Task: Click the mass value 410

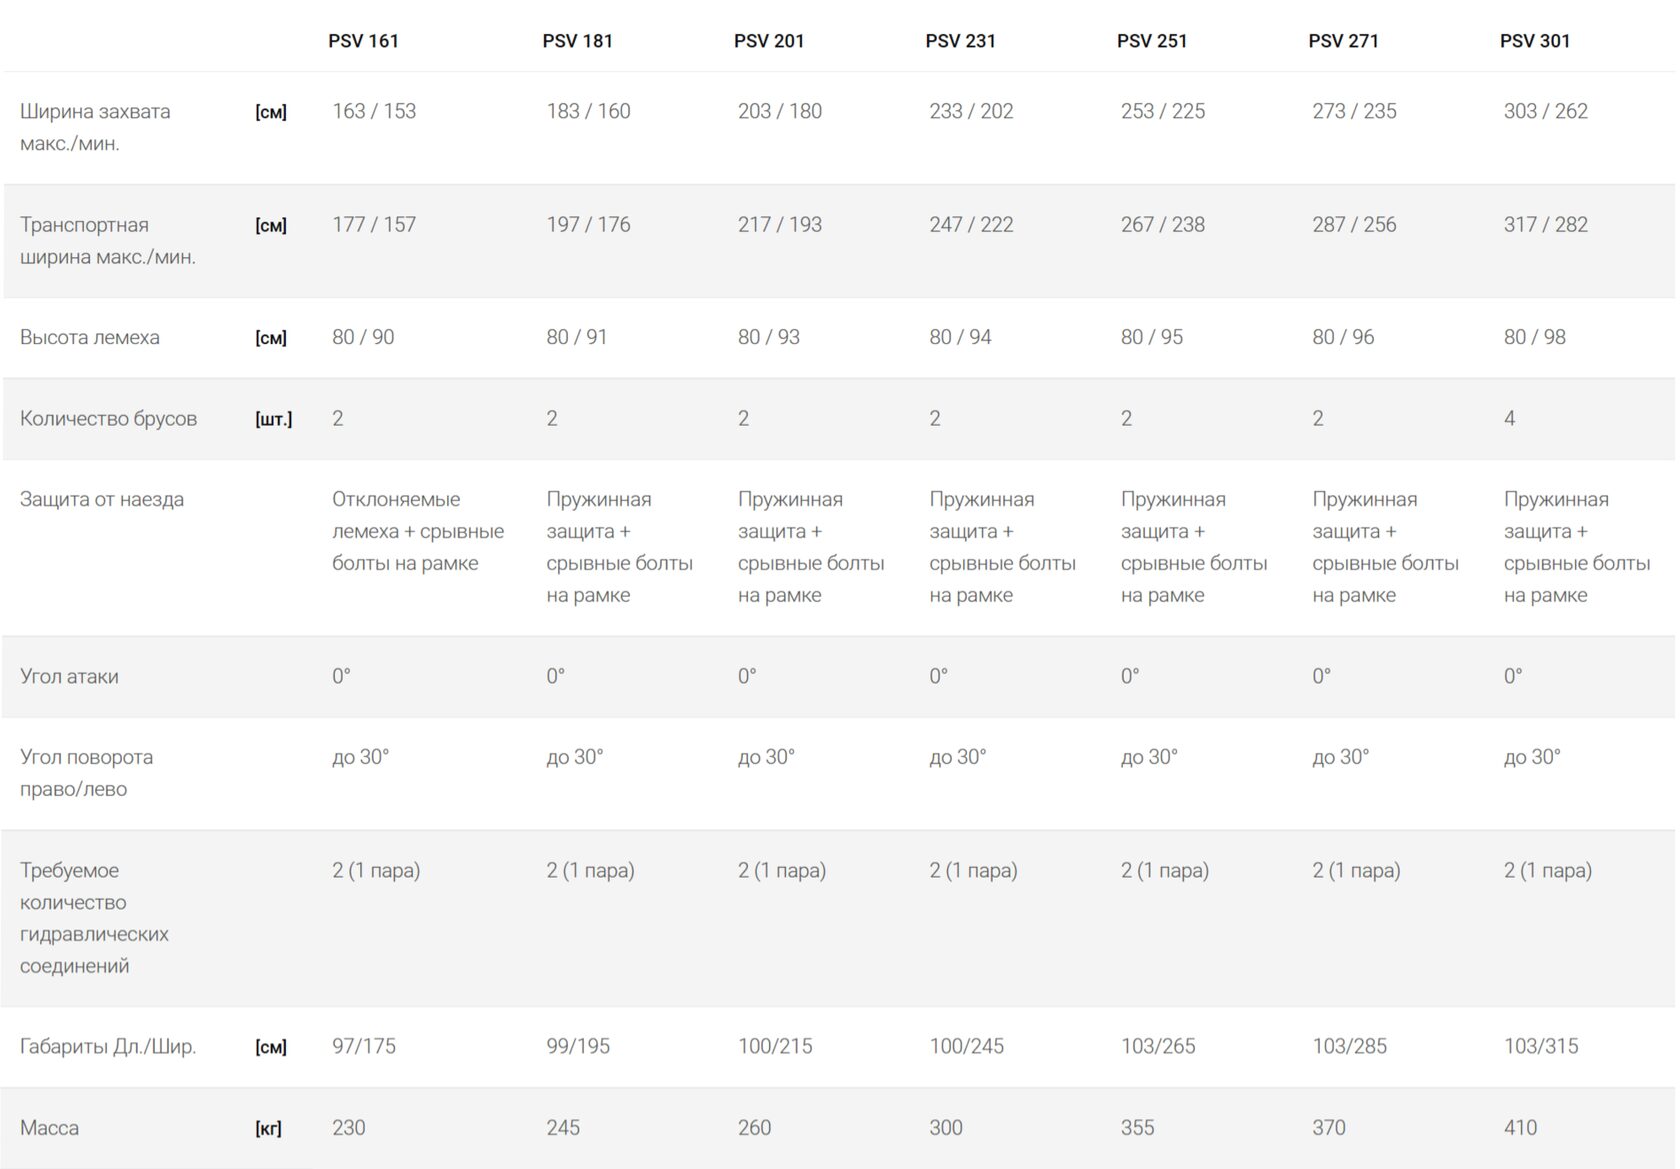Action: pos(1520,1127)
